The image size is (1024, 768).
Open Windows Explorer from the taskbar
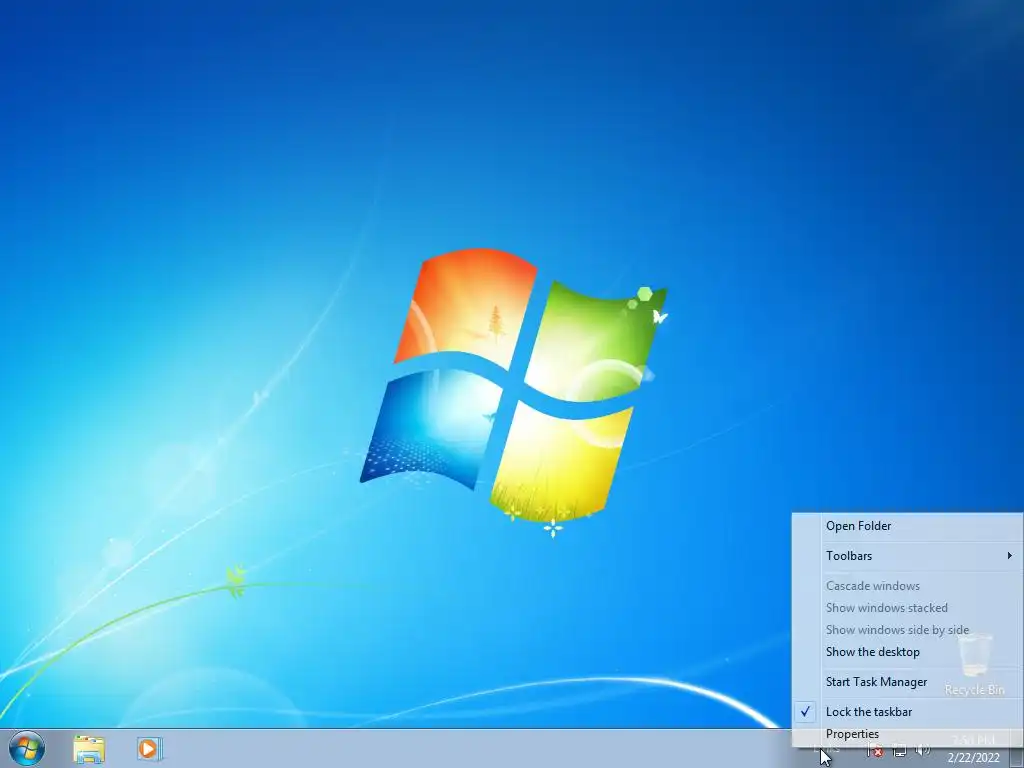coord(89,749)
